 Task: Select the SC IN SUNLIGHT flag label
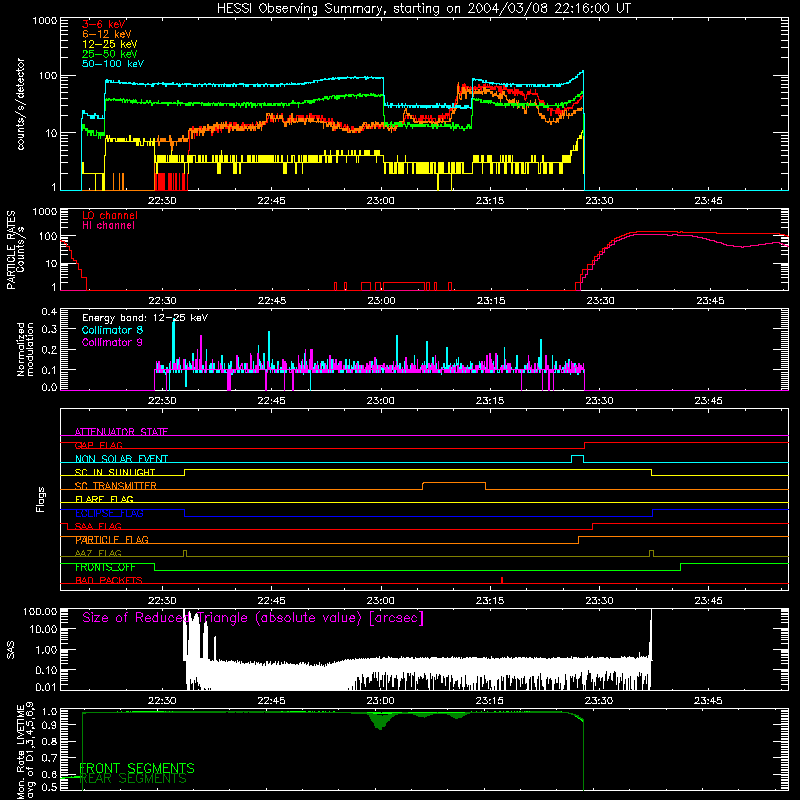(x=115, y=472)
